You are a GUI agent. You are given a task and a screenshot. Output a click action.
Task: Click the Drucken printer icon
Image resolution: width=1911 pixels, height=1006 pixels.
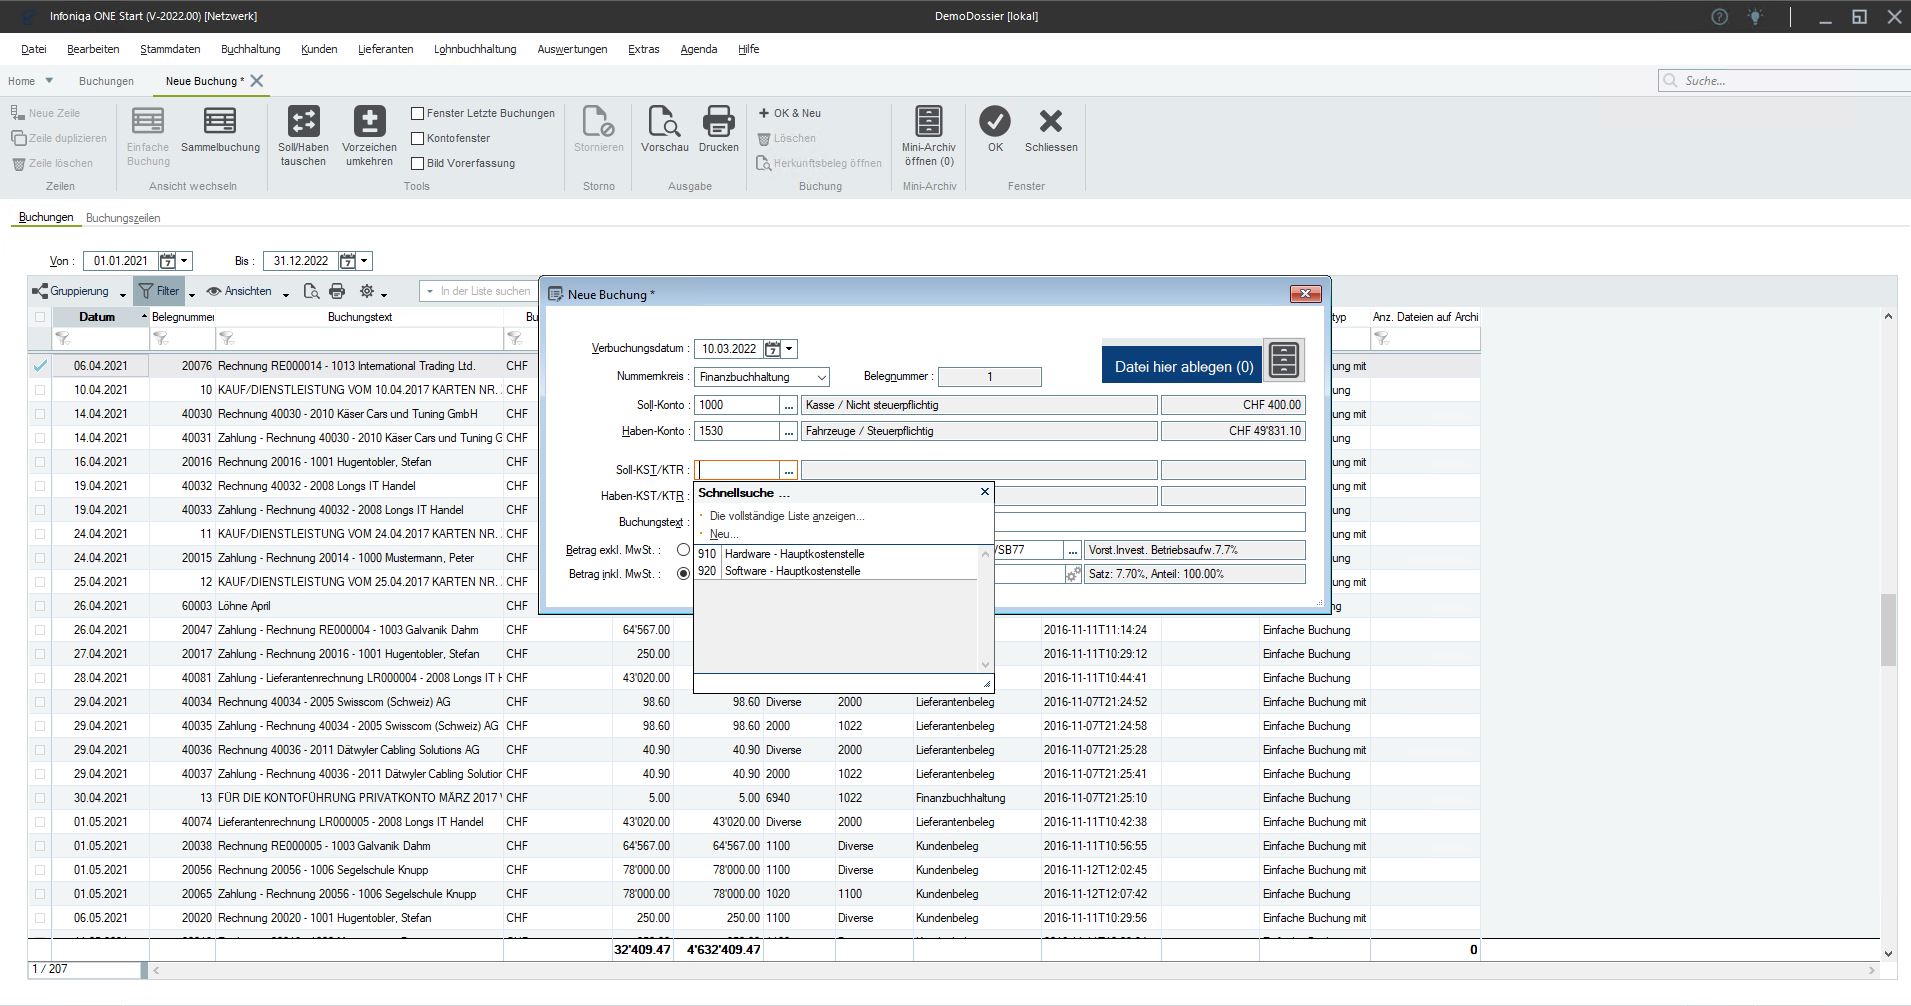(718, 123)
